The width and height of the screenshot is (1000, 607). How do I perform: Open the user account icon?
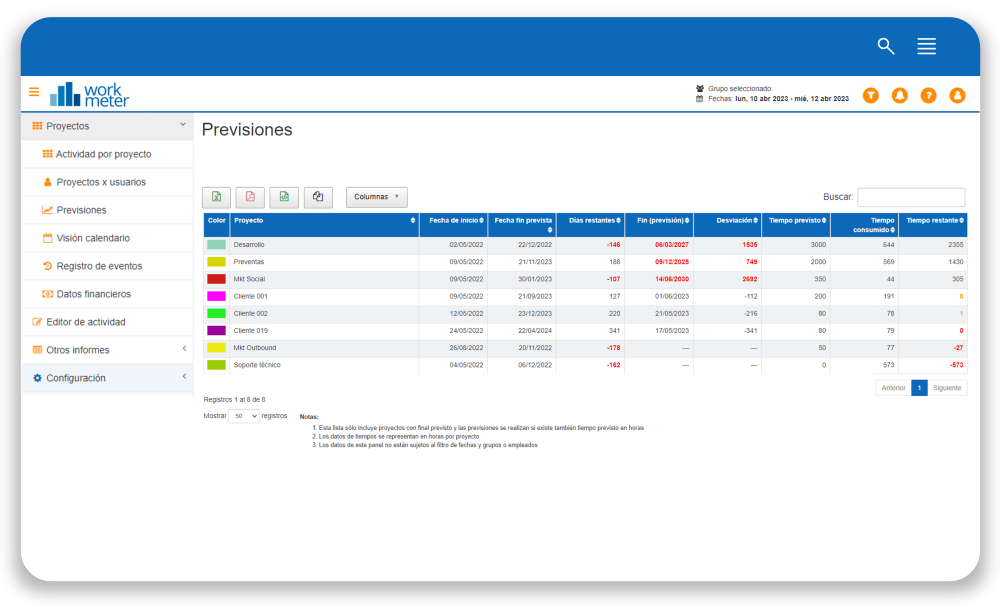[x=957, y=95]
